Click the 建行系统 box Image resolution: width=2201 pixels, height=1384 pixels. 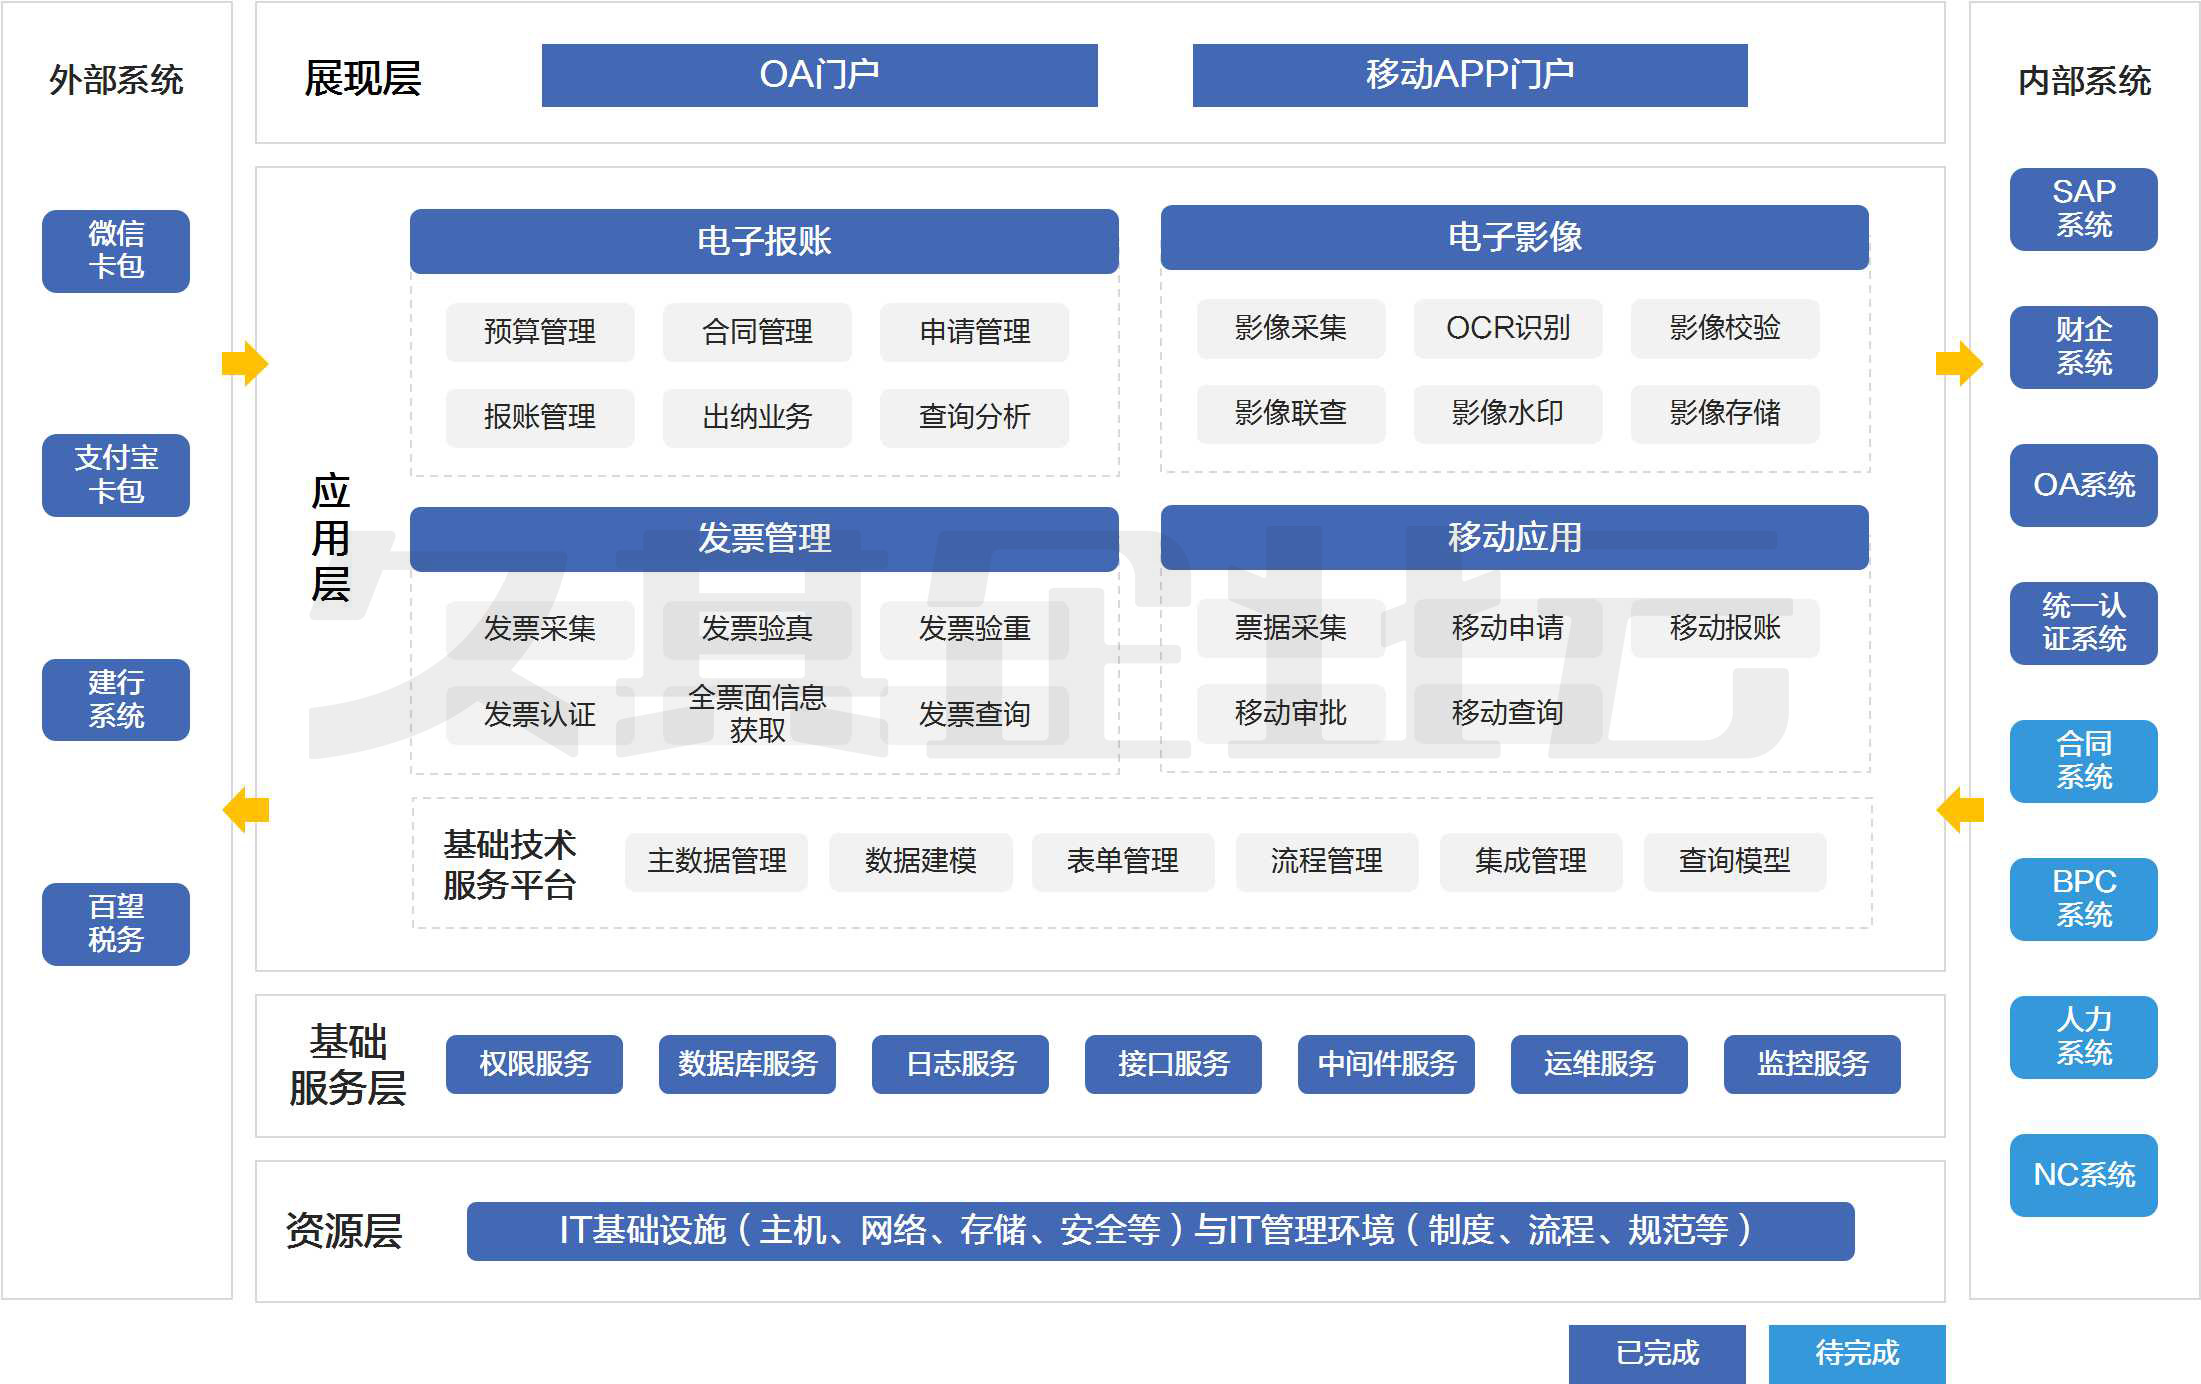tap(116, 700)
